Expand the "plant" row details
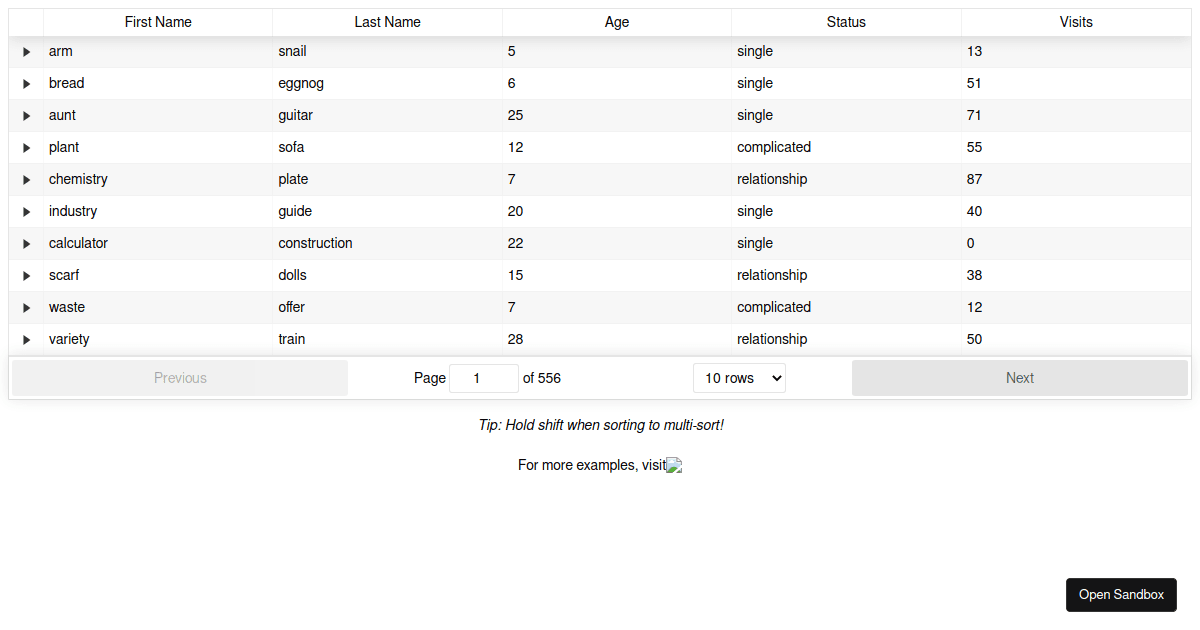Viewport: 1200px width, 630px height. 26,147
